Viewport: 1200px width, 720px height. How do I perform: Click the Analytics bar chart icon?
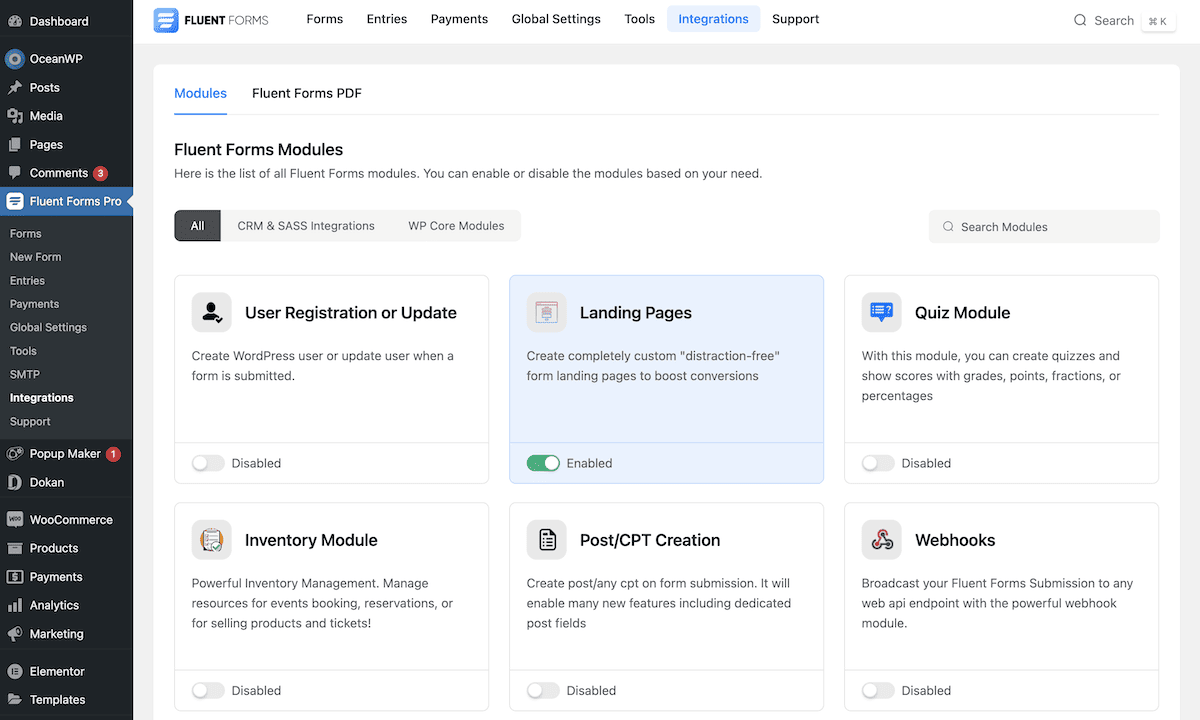[14, 605]
